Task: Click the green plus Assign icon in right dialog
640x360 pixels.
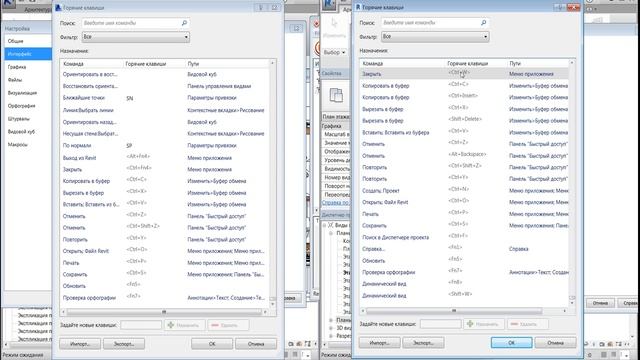Action: point(470,324)
